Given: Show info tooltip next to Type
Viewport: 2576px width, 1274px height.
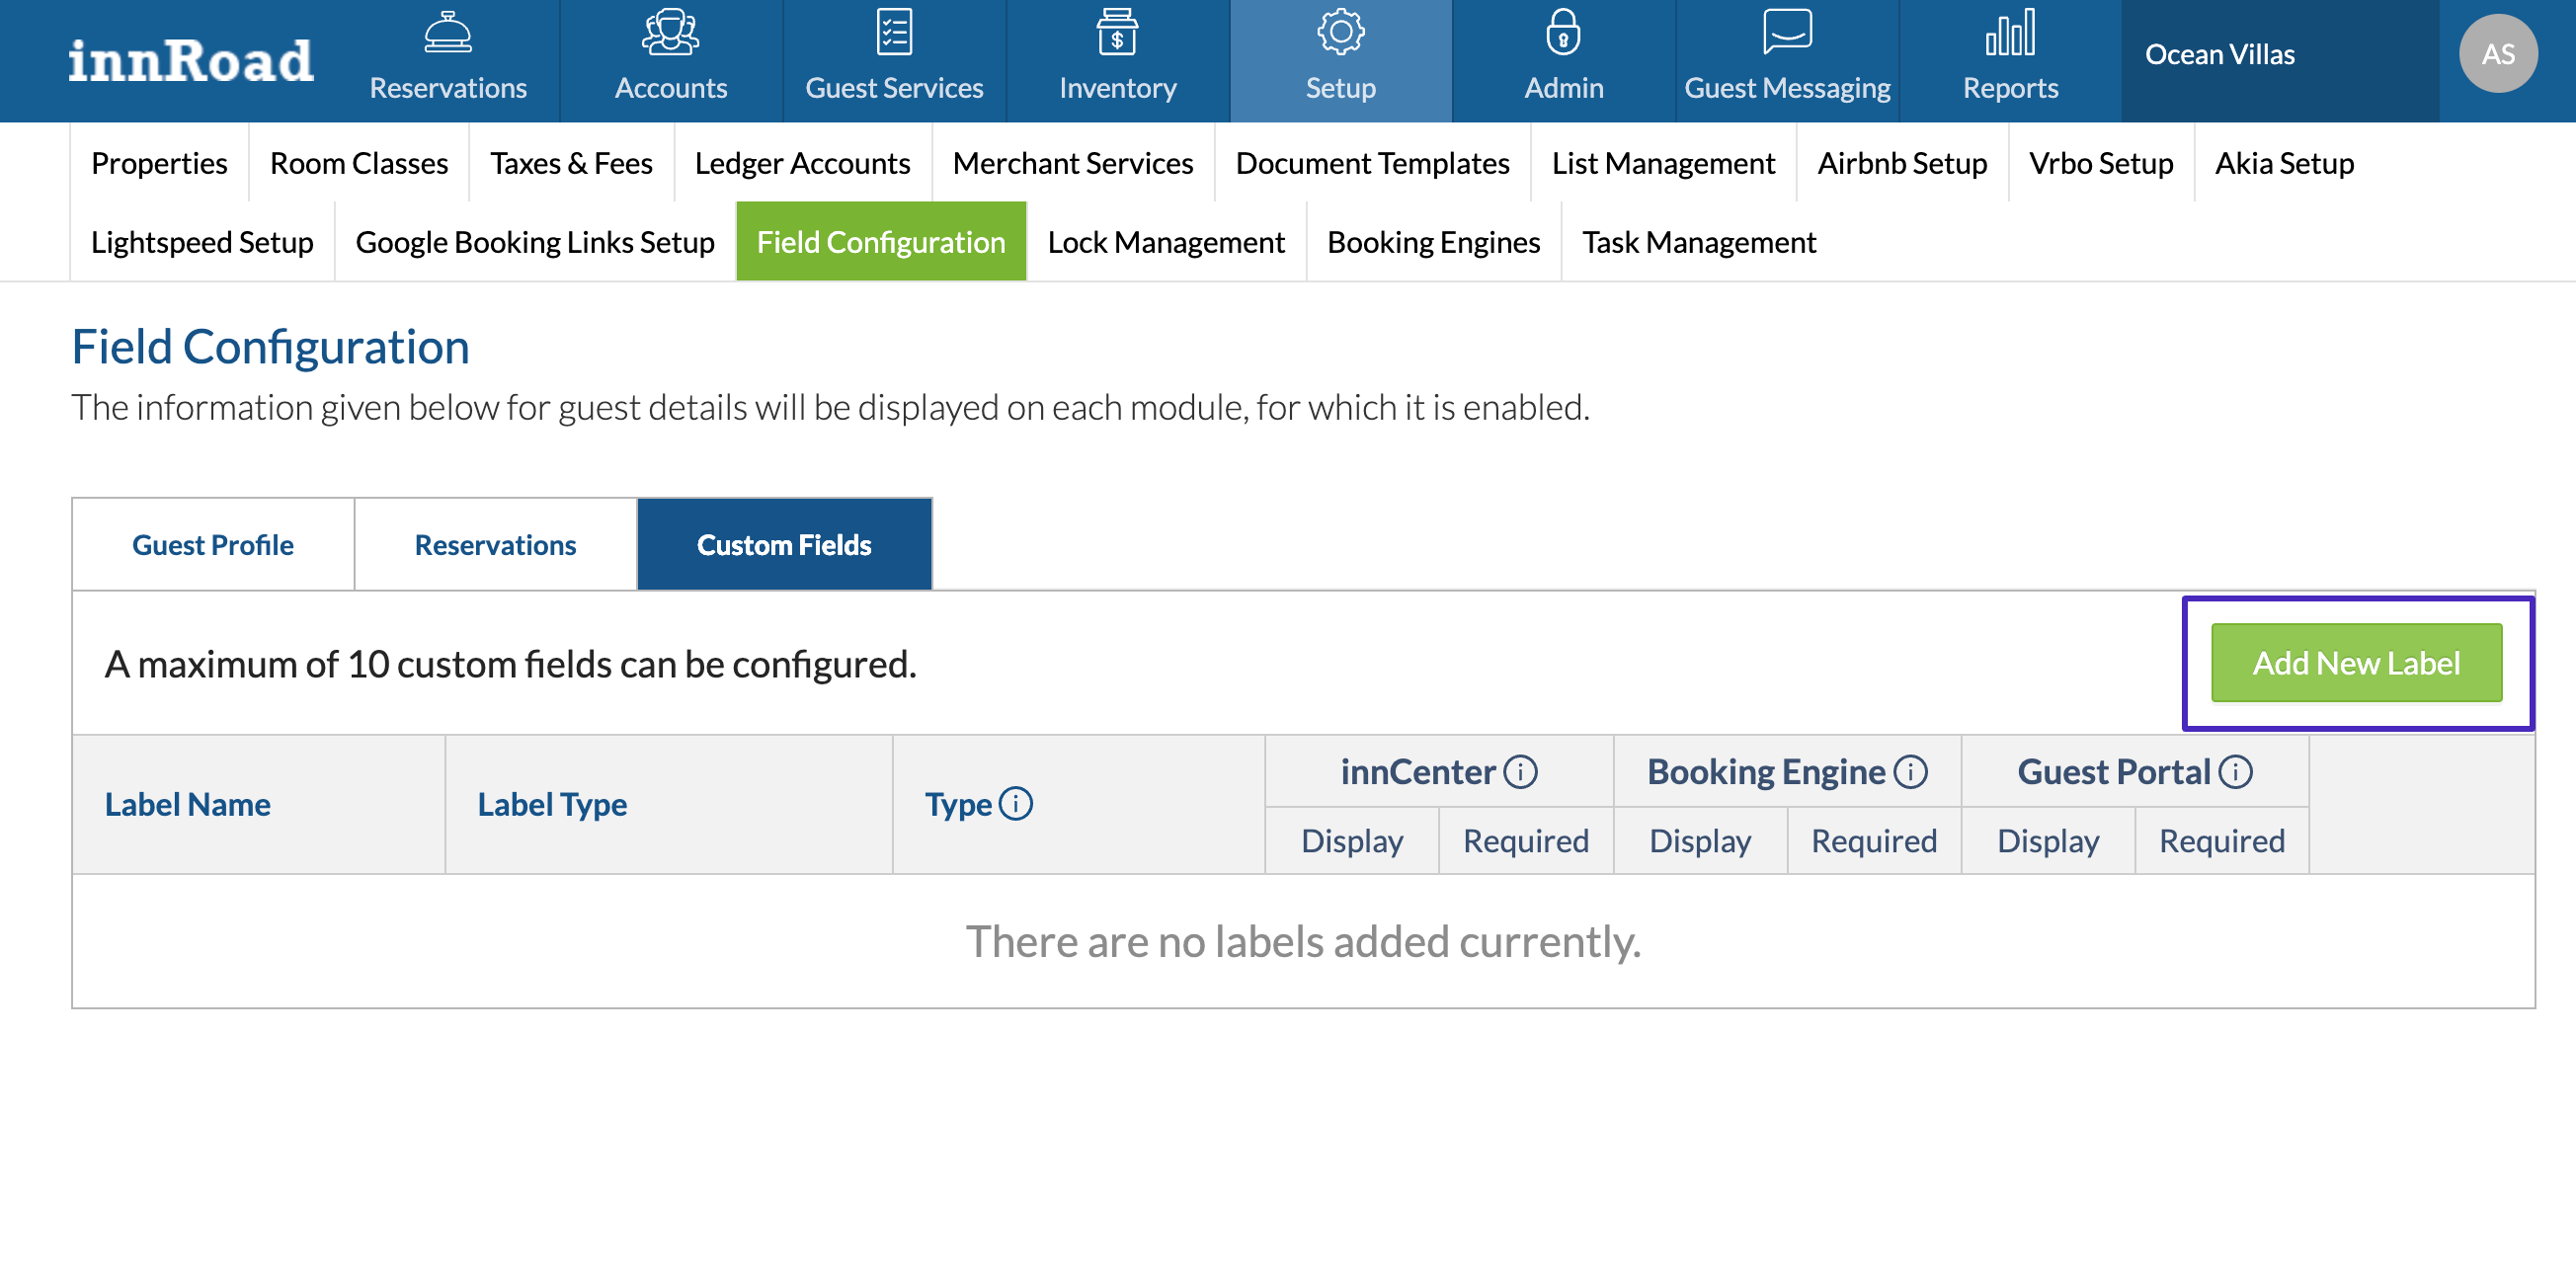Looking at the screenshot, I should (1015, 804).
